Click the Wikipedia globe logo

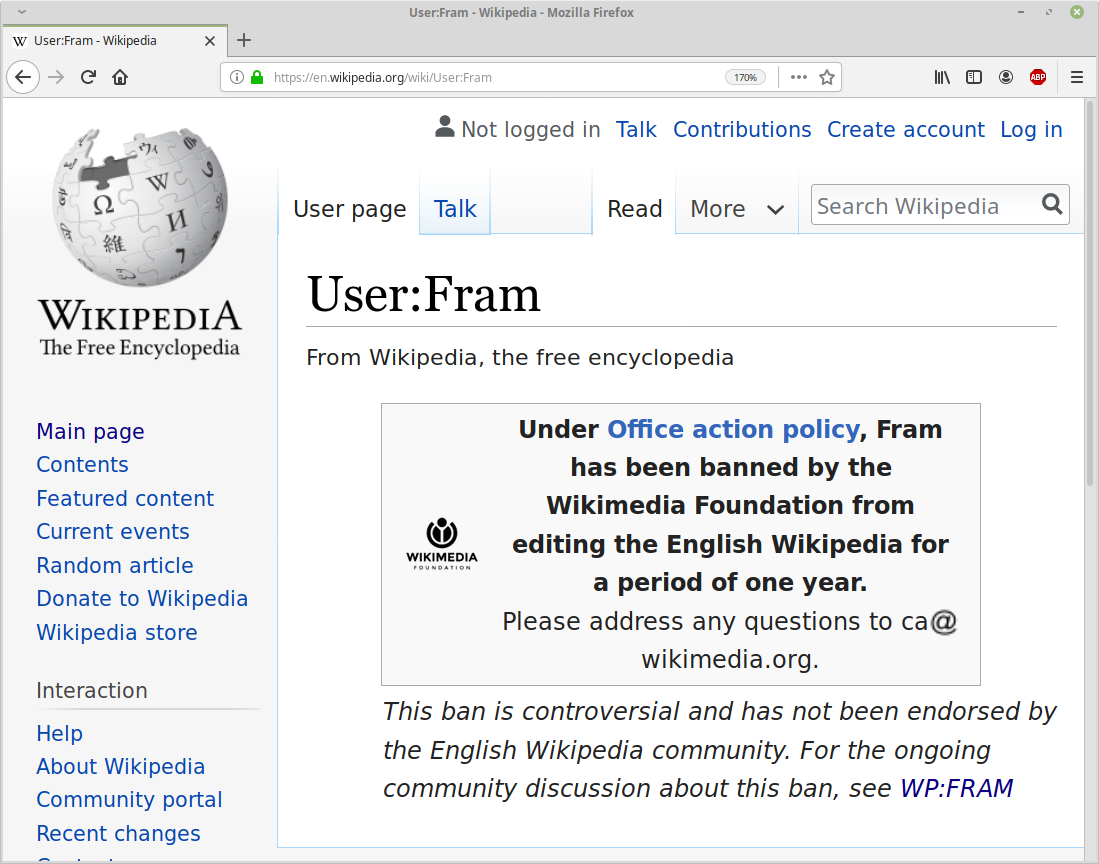point(141,207)
